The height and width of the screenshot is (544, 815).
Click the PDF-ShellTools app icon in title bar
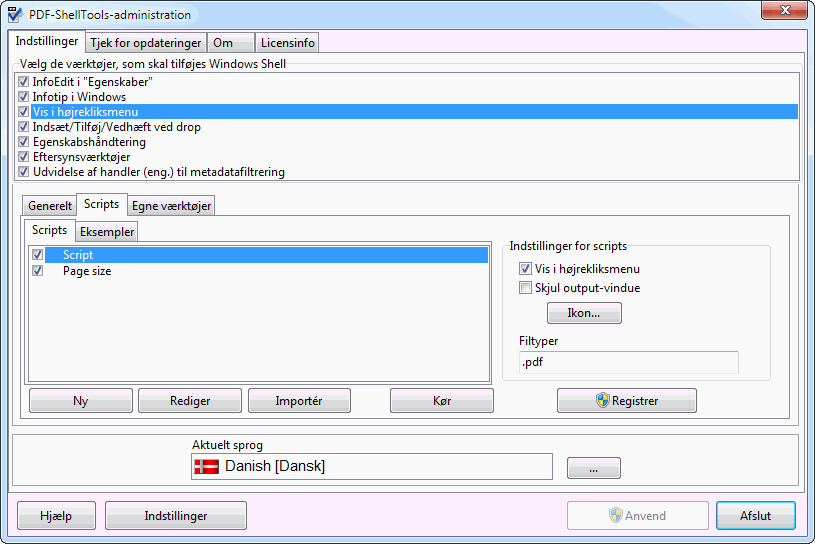click(x=15, y=15)
